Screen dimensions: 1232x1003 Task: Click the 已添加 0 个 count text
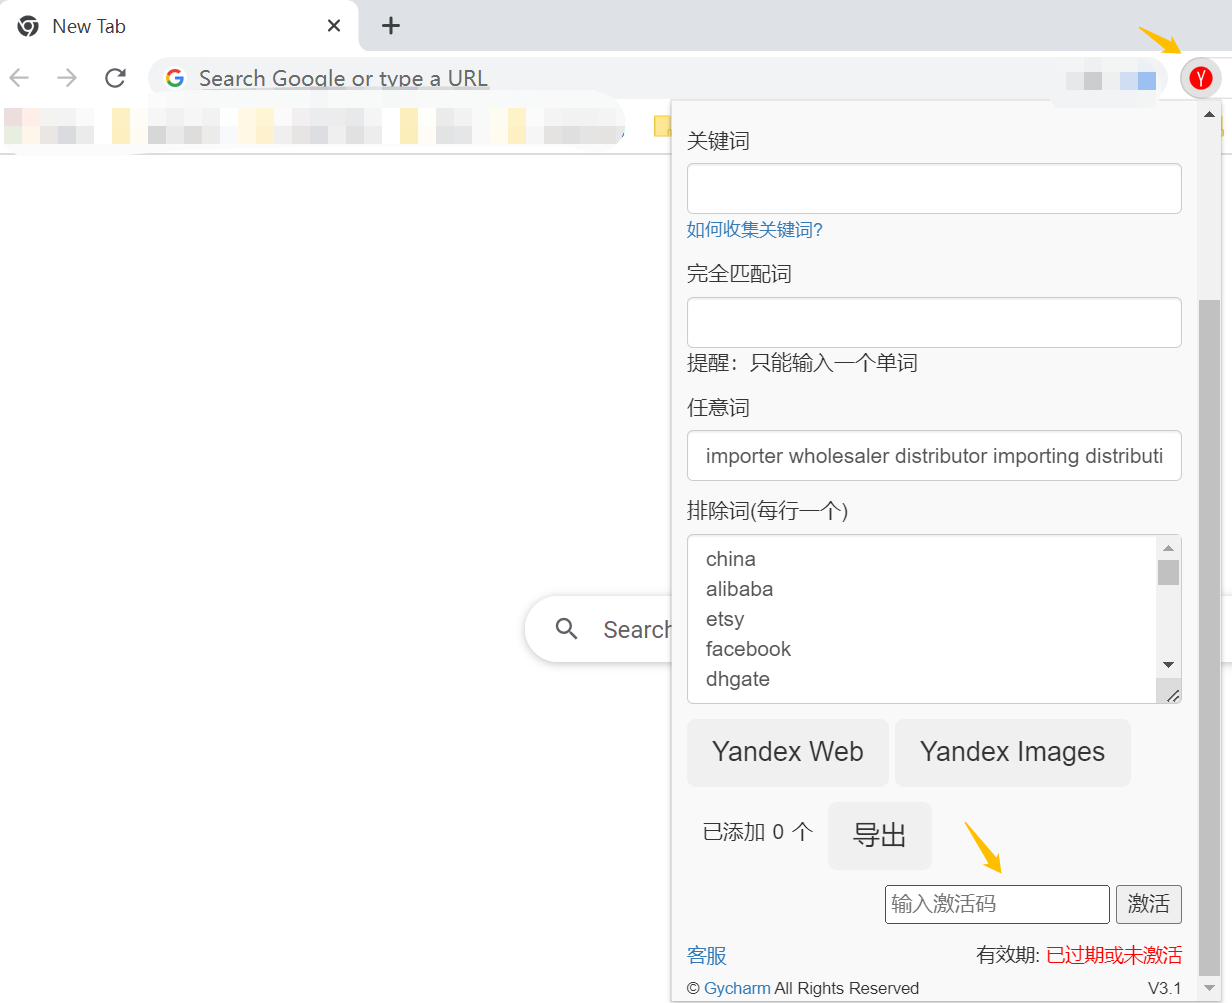[x=758, y=832]
